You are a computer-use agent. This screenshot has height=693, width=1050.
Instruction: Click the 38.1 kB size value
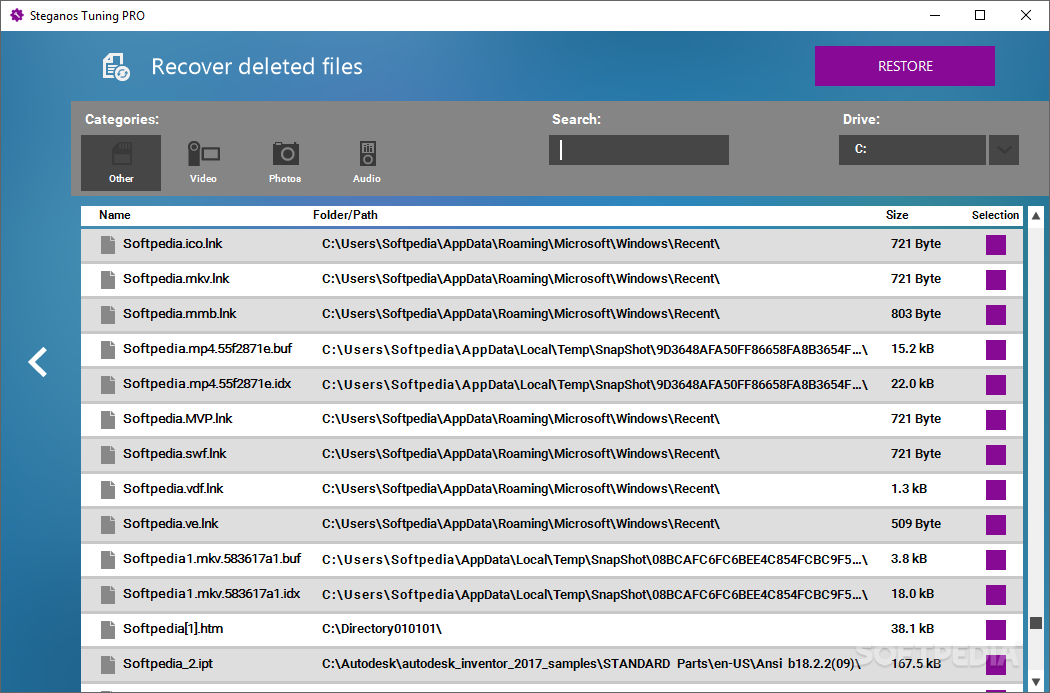click(912, 629)
